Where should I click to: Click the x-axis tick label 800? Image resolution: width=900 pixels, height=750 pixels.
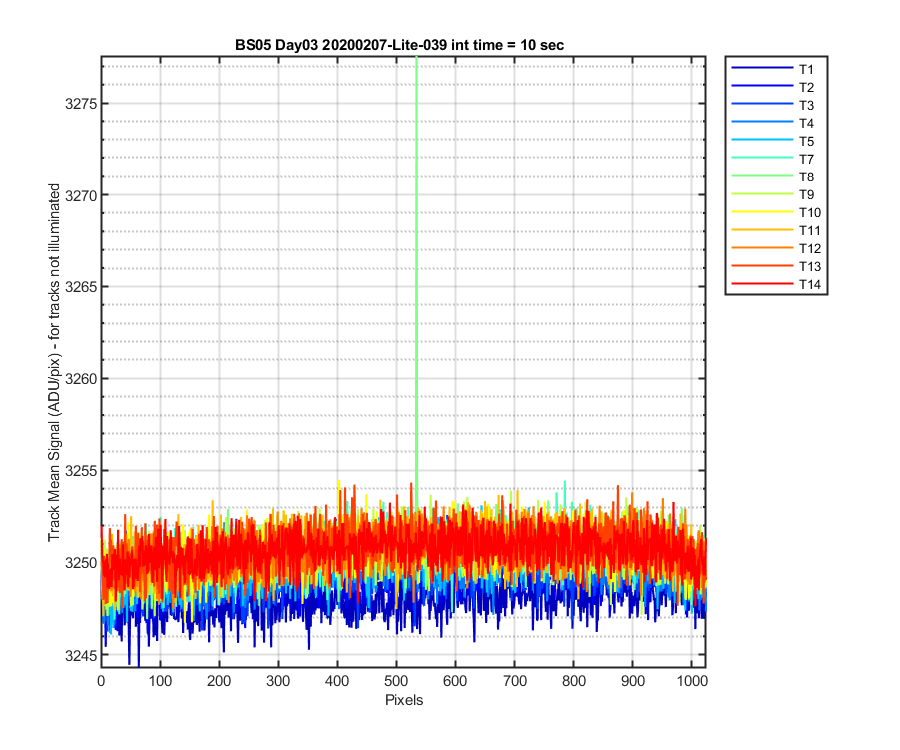574,681
